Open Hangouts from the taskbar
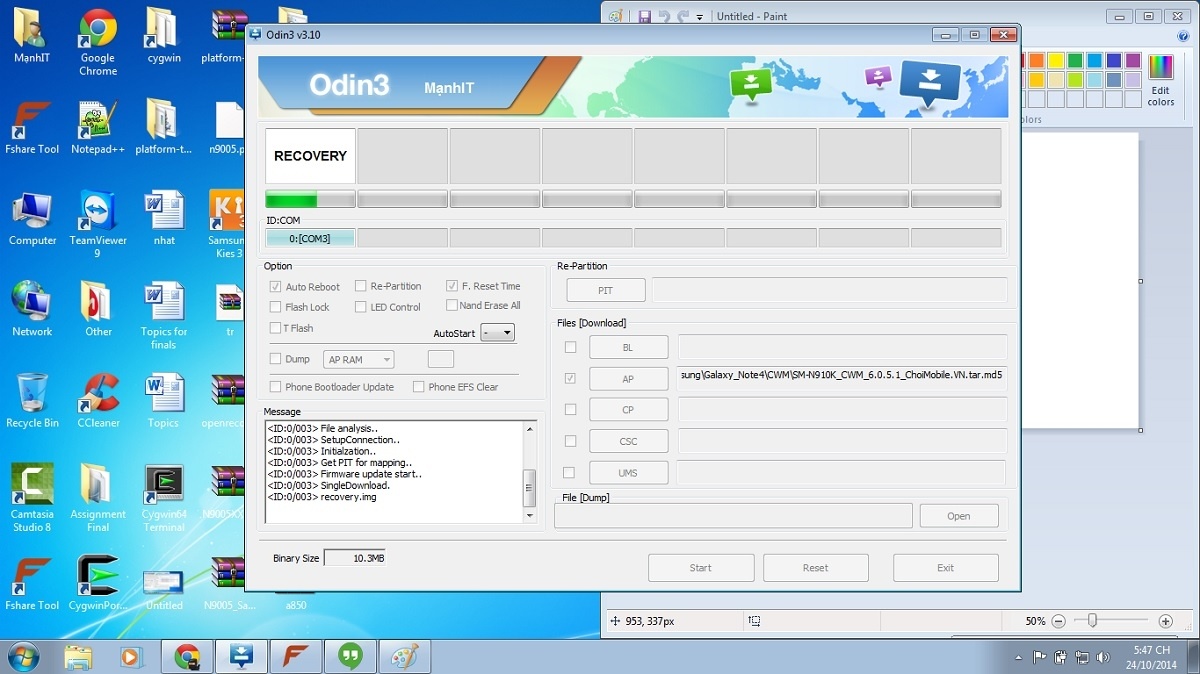Image resolution: width=1200 pixels, height=674 pixels. [349, 657]
